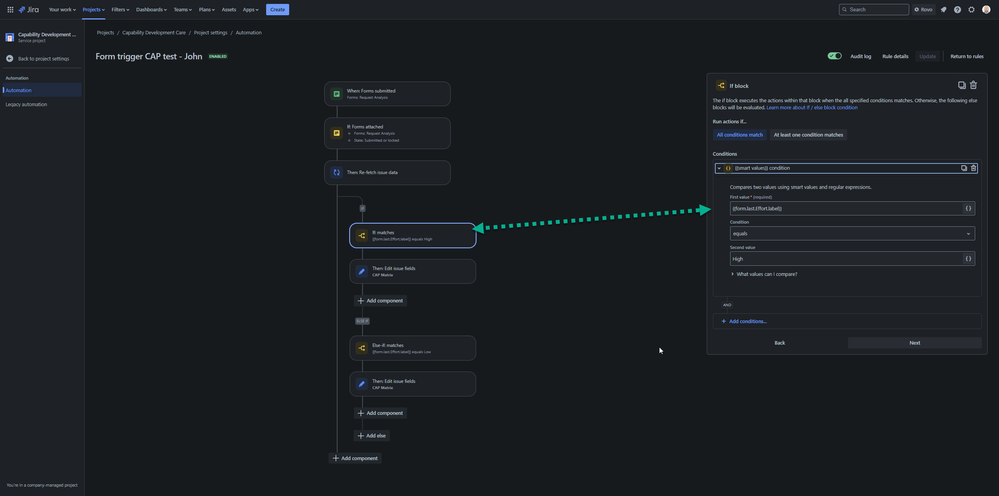Click the back arrow icon in sidebar
Image resolution: width=999 pixels, height=496 pixels.
click(x=10, y=59)
